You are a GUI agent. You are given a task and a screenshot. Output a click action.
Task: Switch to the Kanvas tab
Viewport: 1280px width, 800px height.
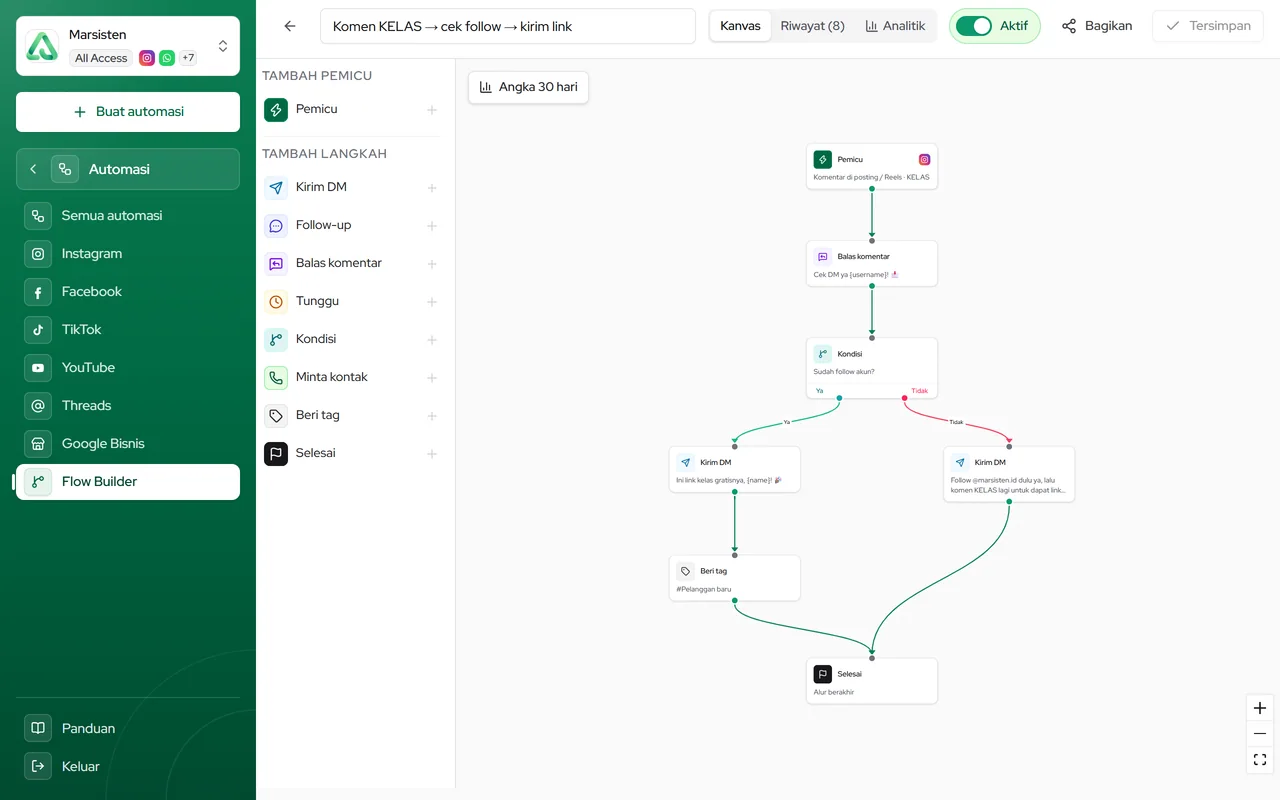pyautogui.click(x=740, y=26)
